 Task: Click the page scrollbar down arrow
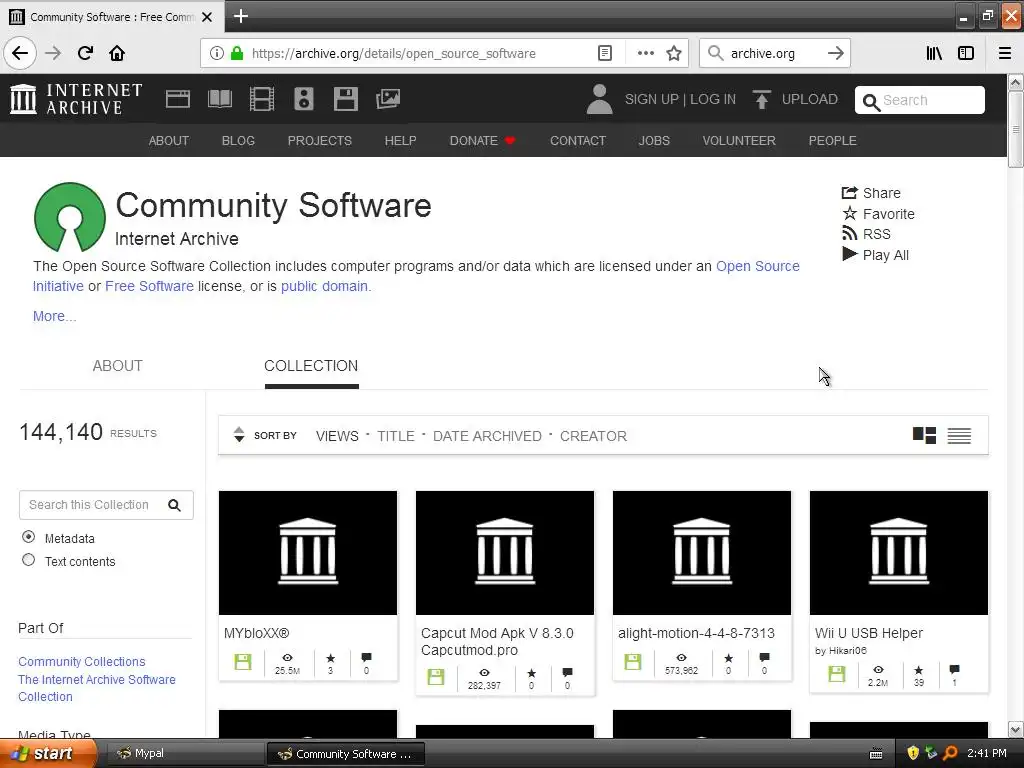coord(1016,729)
